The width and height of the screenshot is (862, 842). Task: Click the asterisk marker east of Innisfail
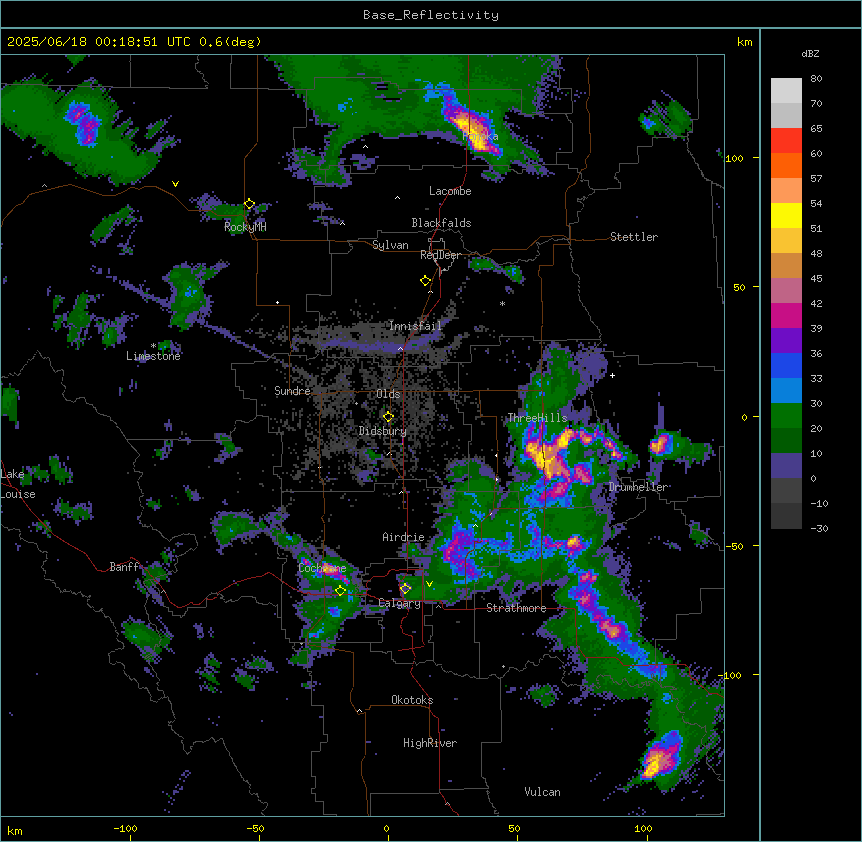tap(502, 304)
